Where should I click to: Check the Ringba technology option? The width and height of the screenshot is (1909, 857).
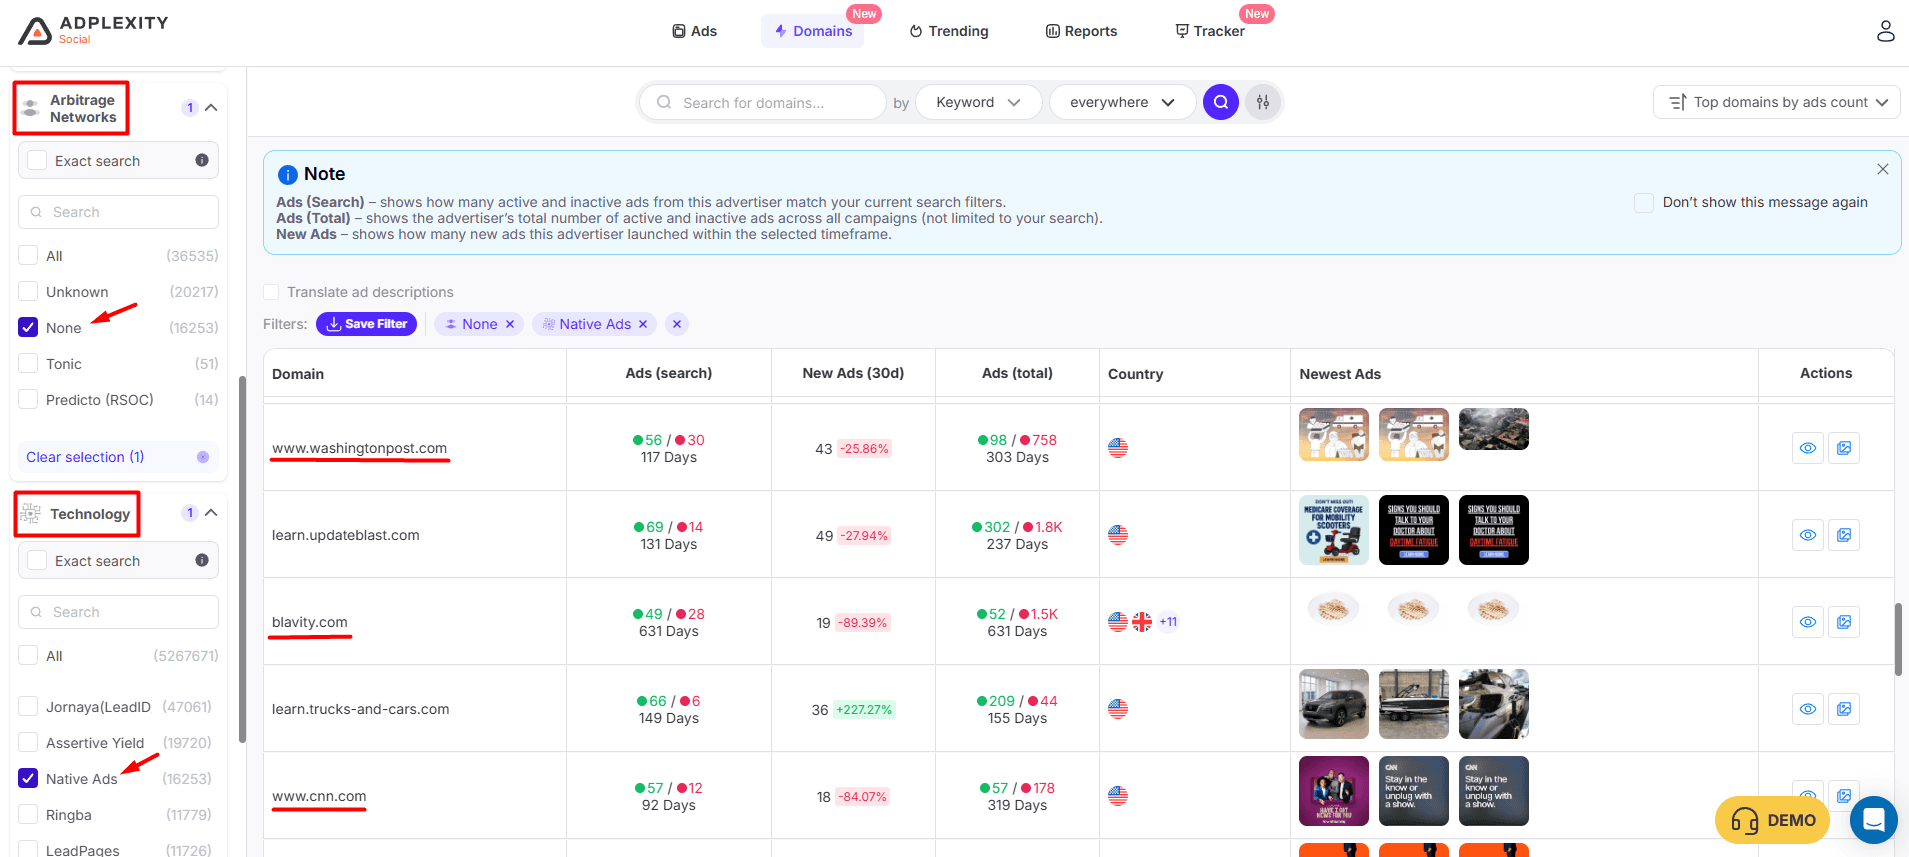28,815
